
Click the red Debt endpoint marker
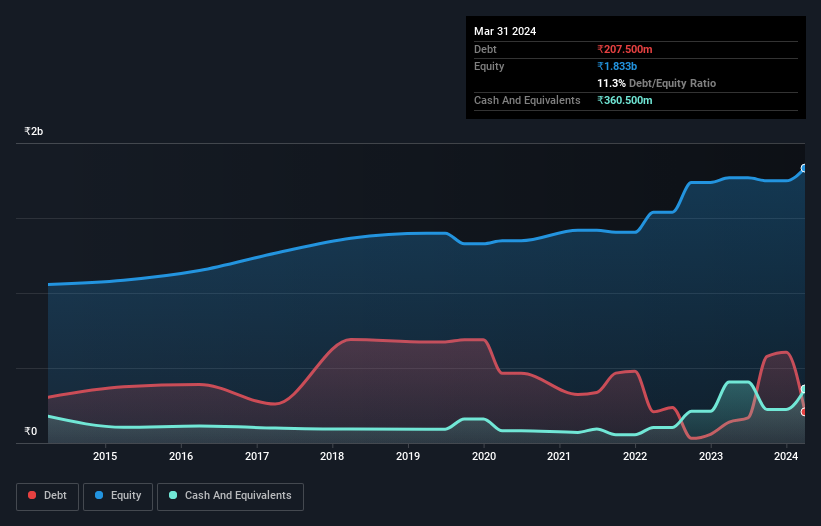[x=804, y=412]
